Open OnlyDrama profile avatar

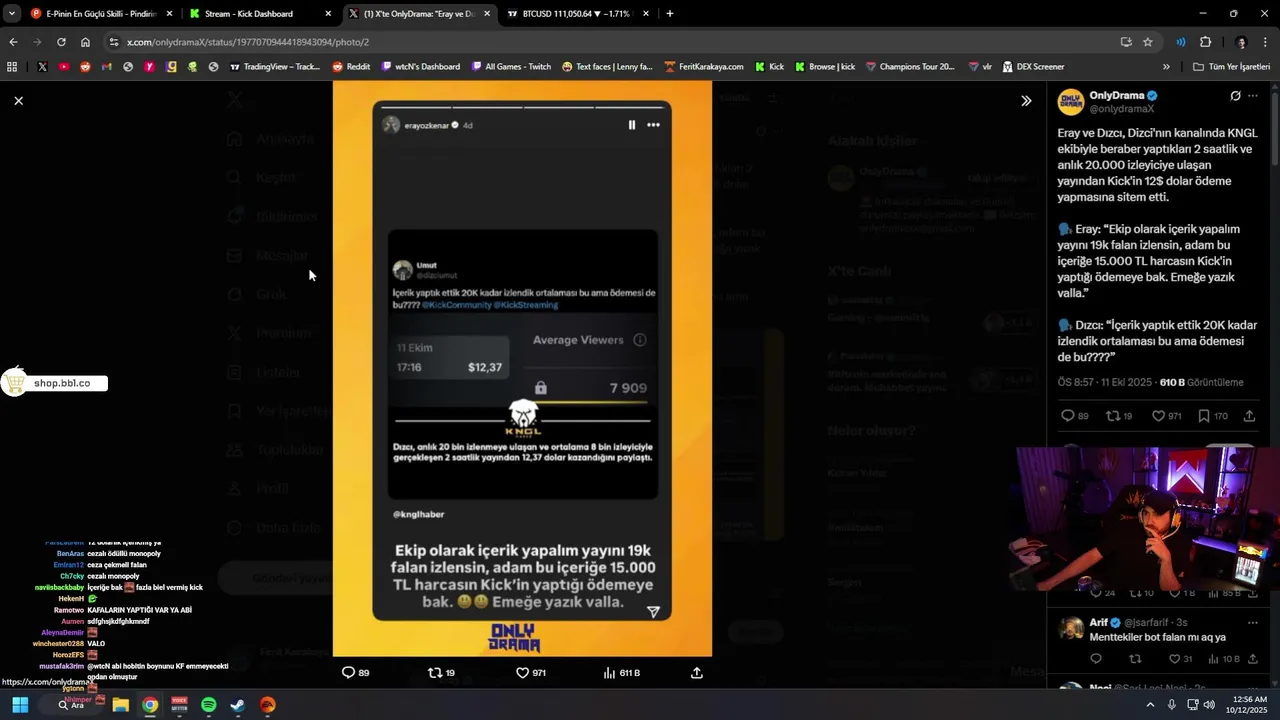(x=1071, y=101)
